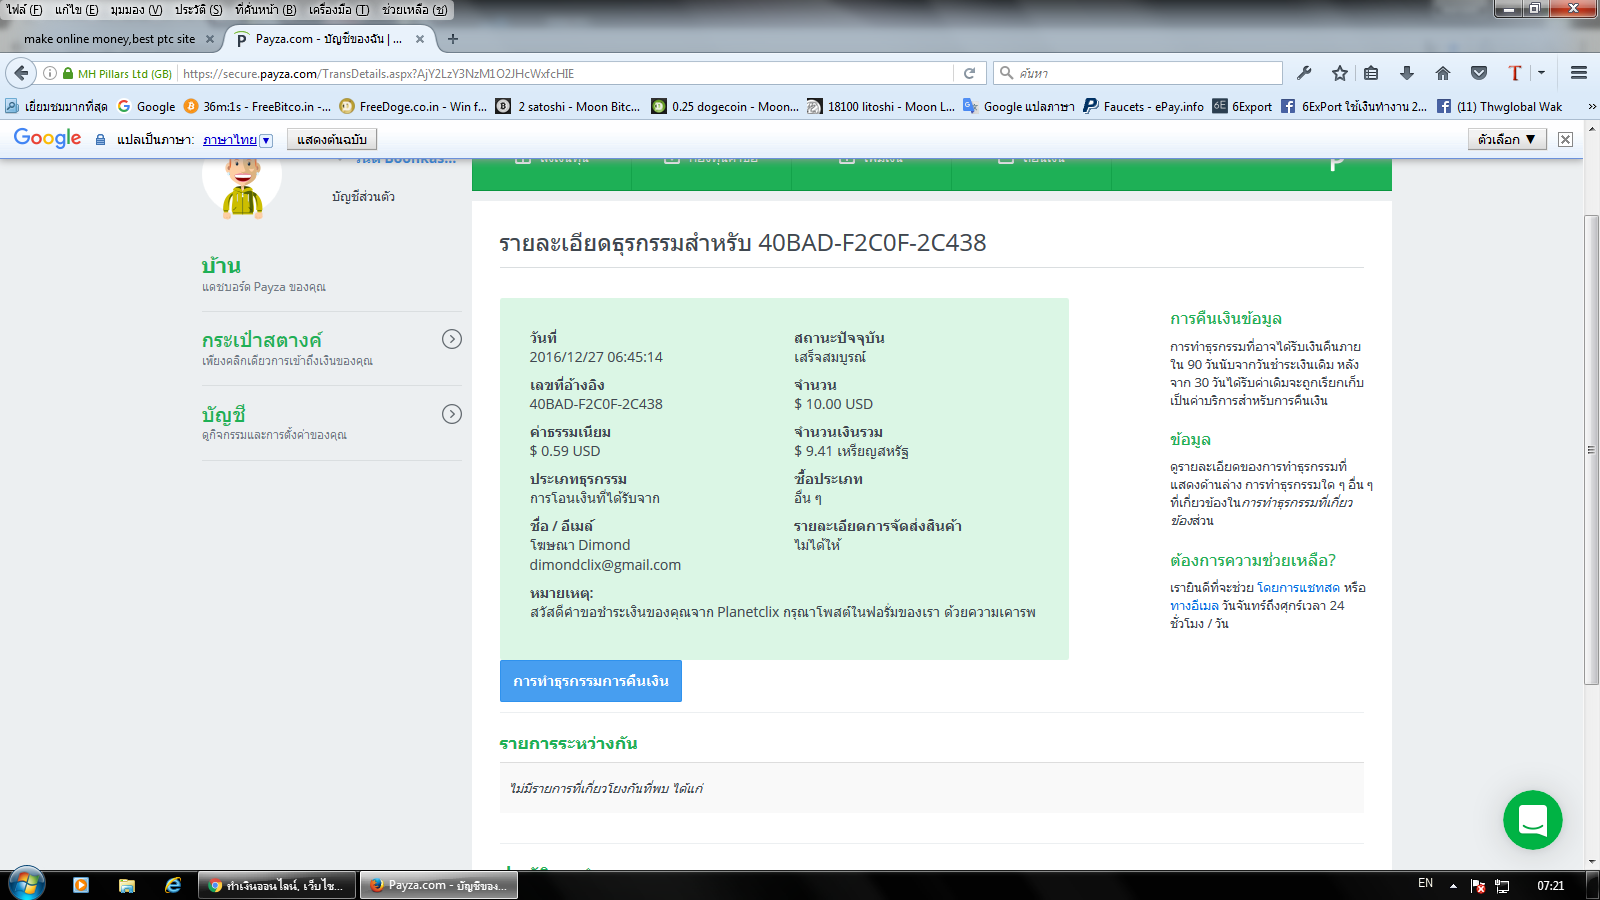Open the โดยการแชทสด live chat link

(1298, 587)
